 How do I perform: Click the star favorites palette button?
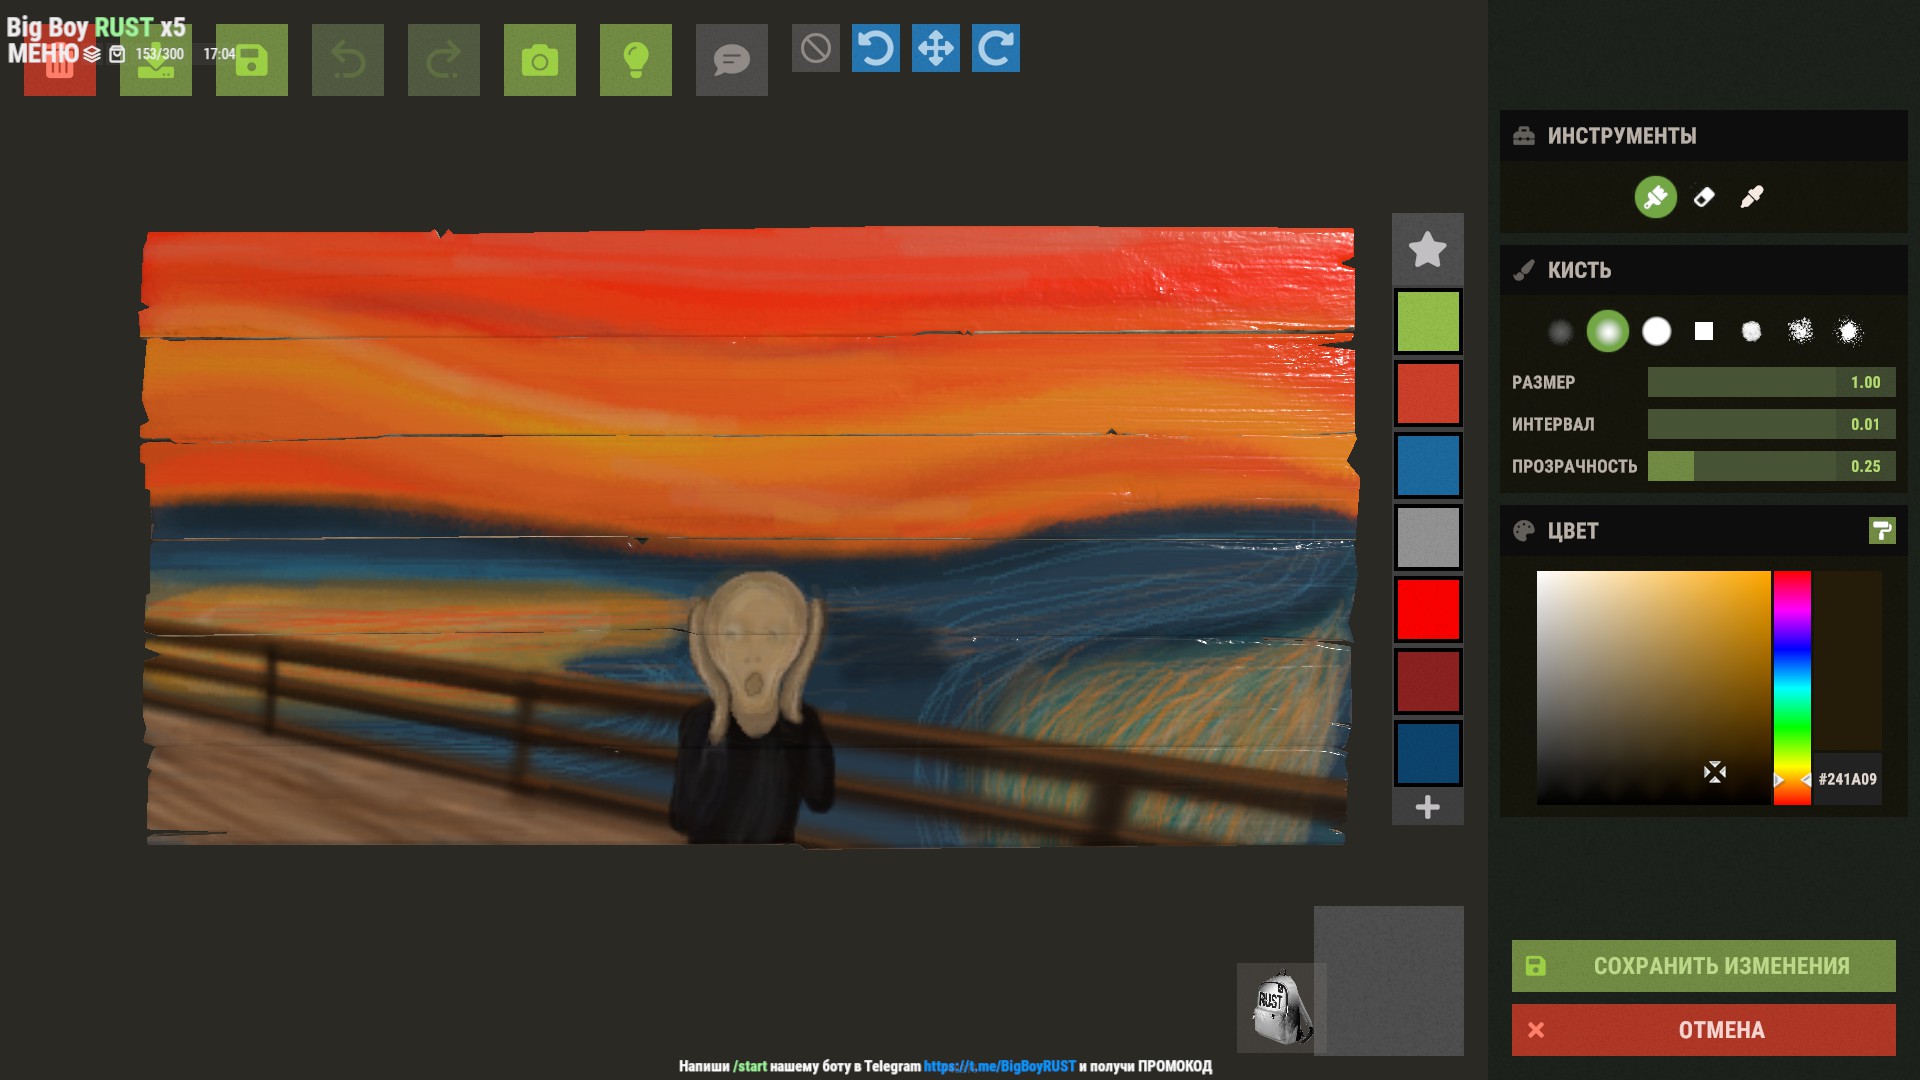click(1427, 249)
